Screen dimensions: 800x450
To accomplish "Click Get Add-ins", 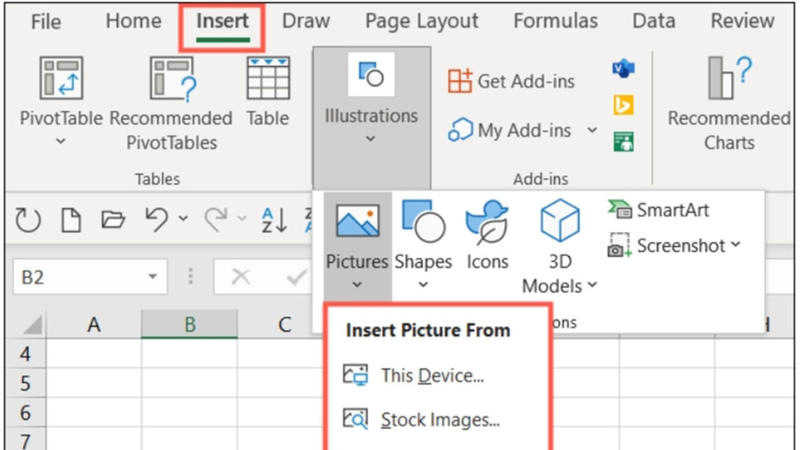I will 511,81.
